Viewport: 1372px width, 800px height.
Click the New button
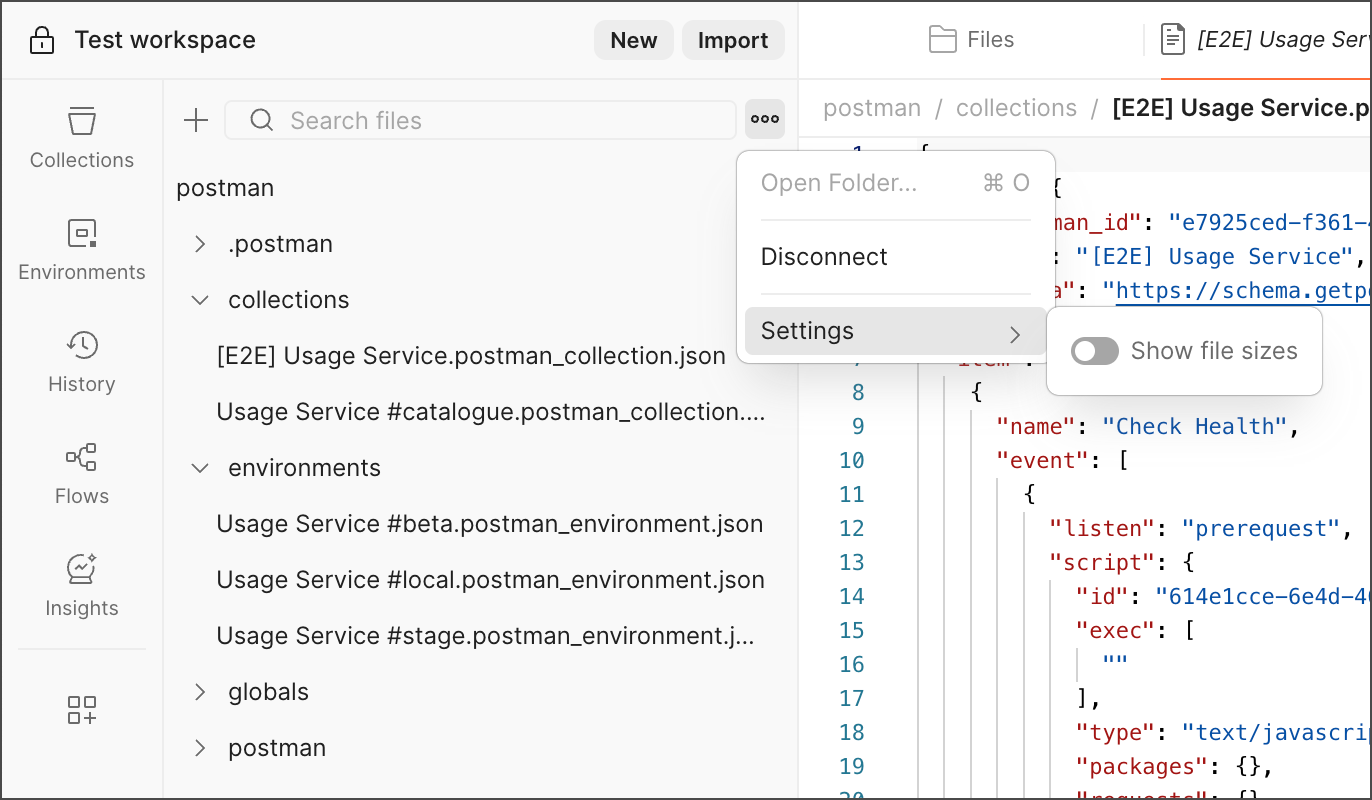coord(634,40)
